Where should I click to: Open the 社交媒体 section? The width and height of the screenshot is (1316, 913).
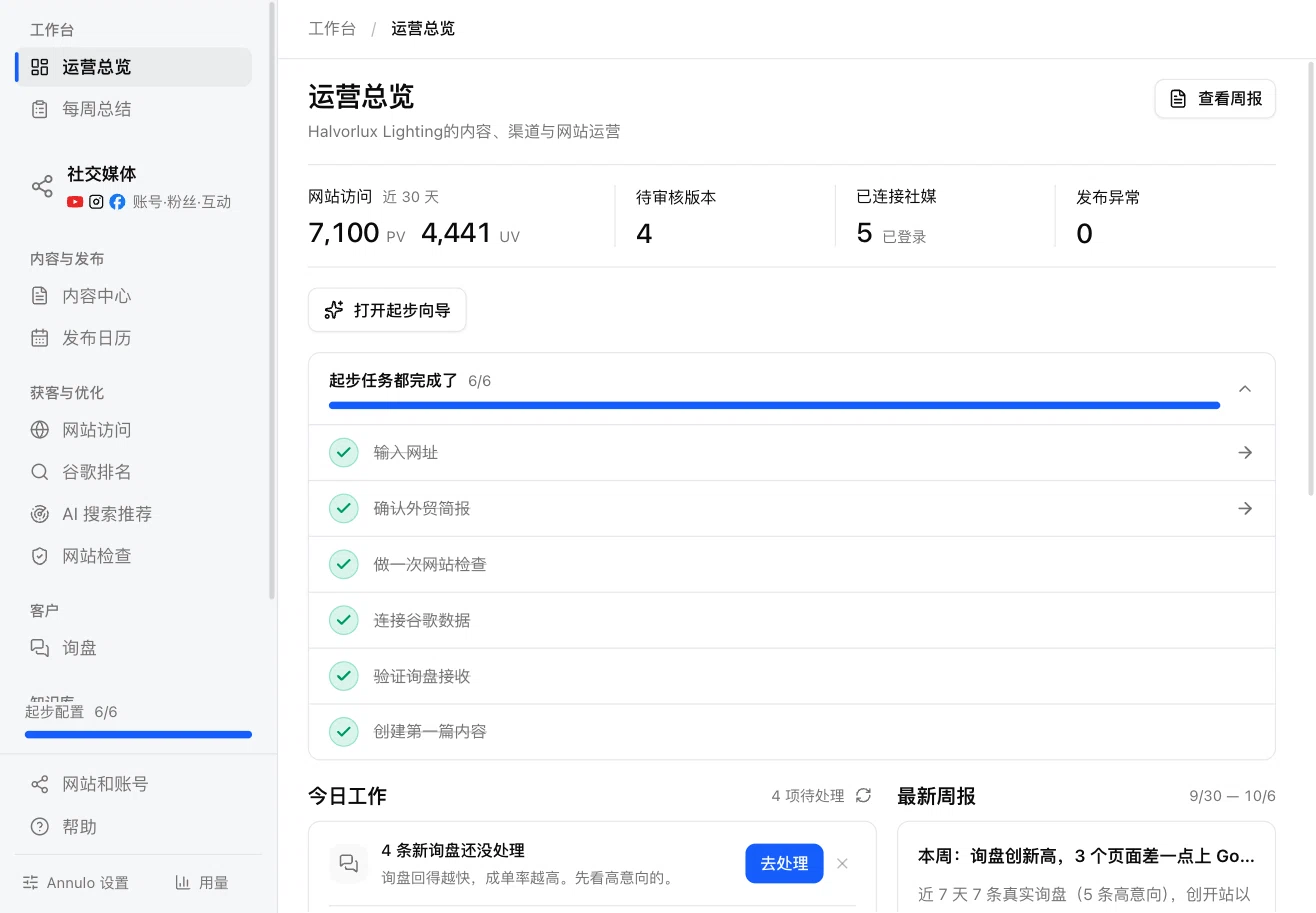[133, 187]
